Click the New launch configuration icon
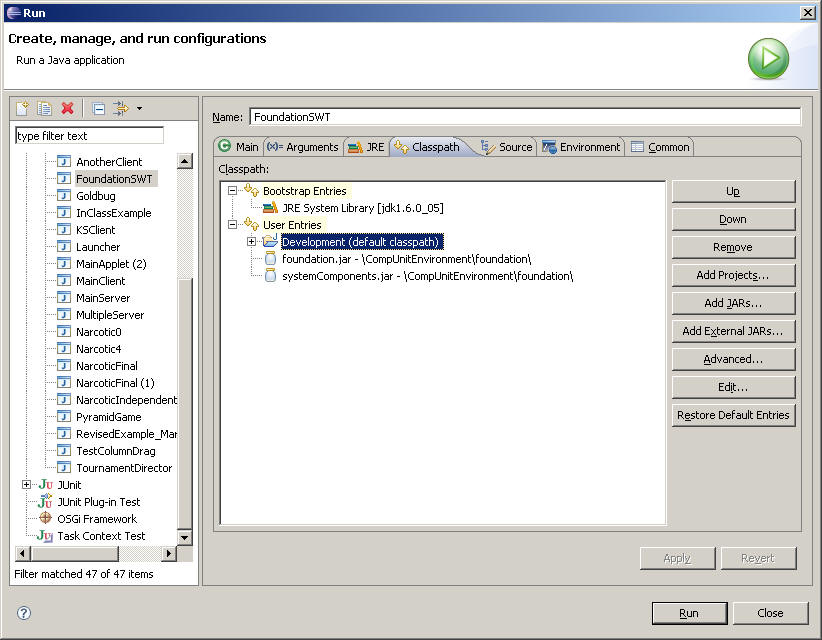Viewport: 822px width, 640px height. (x=22, y=108)
